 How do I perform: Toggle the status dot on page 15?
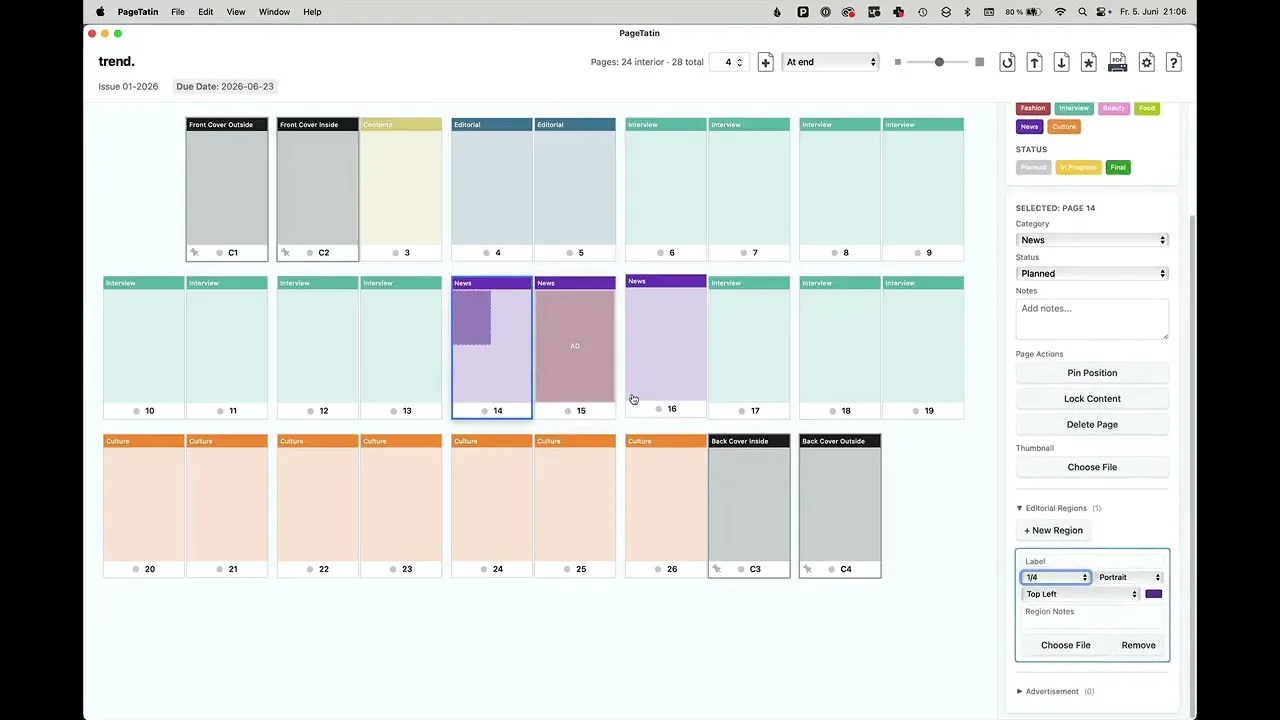click(568, 411)
